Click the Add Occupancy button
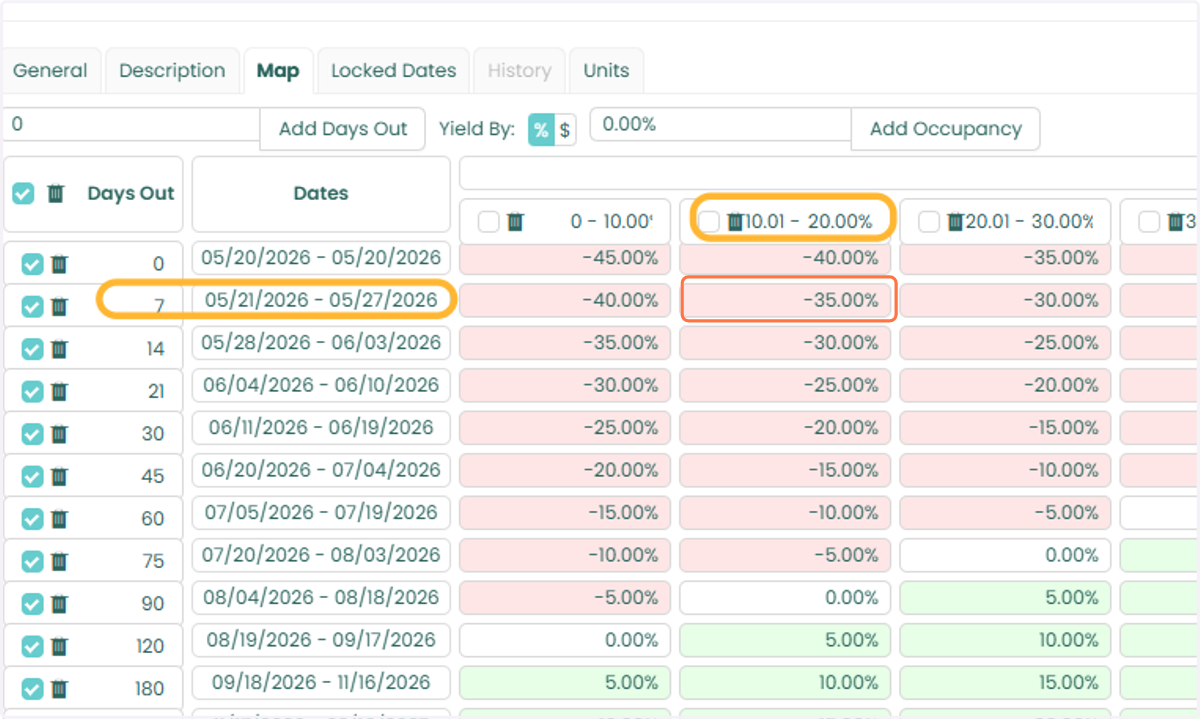 pos(945,129)
